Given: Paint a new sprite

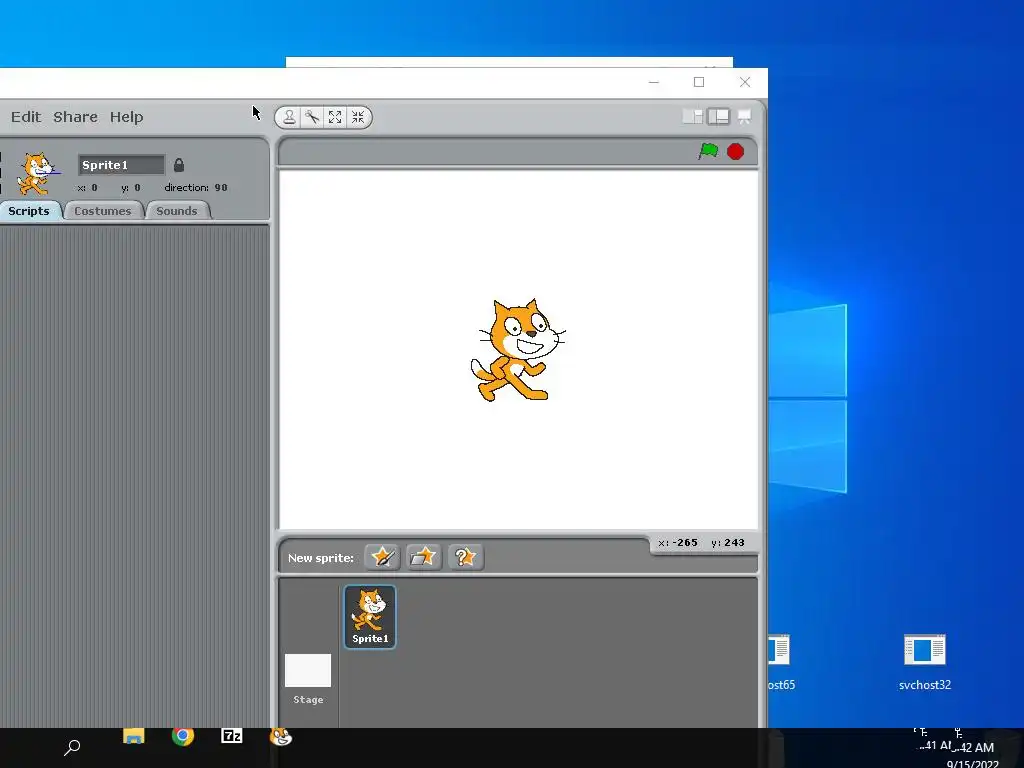Looking at the screenshot, I should [x=382, y=557].
